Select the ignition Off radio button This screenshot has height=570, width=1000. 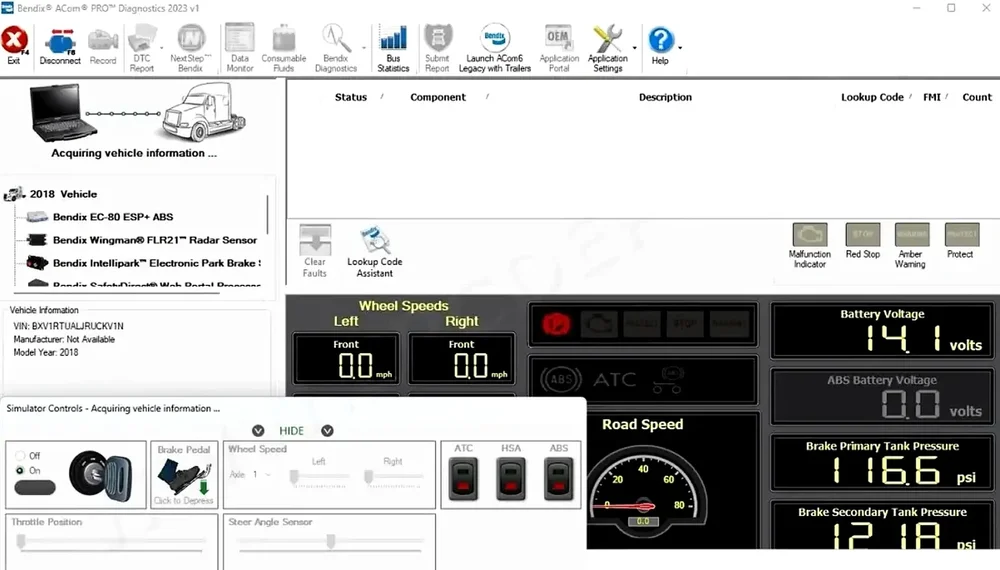tap(21, 456)
